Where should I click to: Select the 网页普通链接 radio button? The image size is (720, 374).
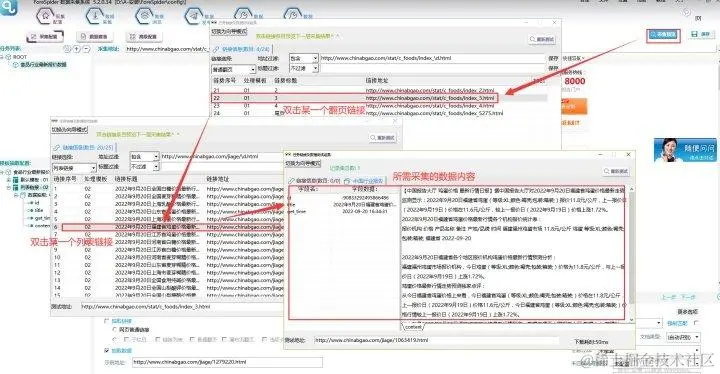click(x=115, y=329)
